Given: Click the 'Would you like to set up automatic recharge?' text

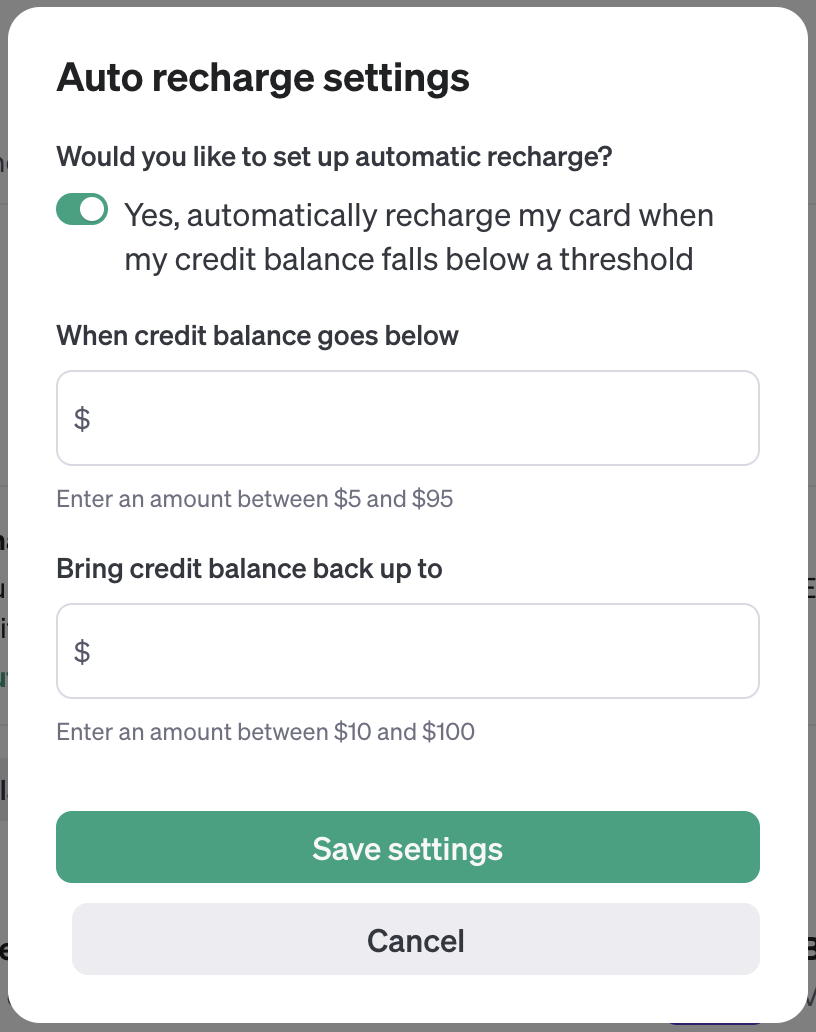Looking at the screenshot, I should pos(335,157).
